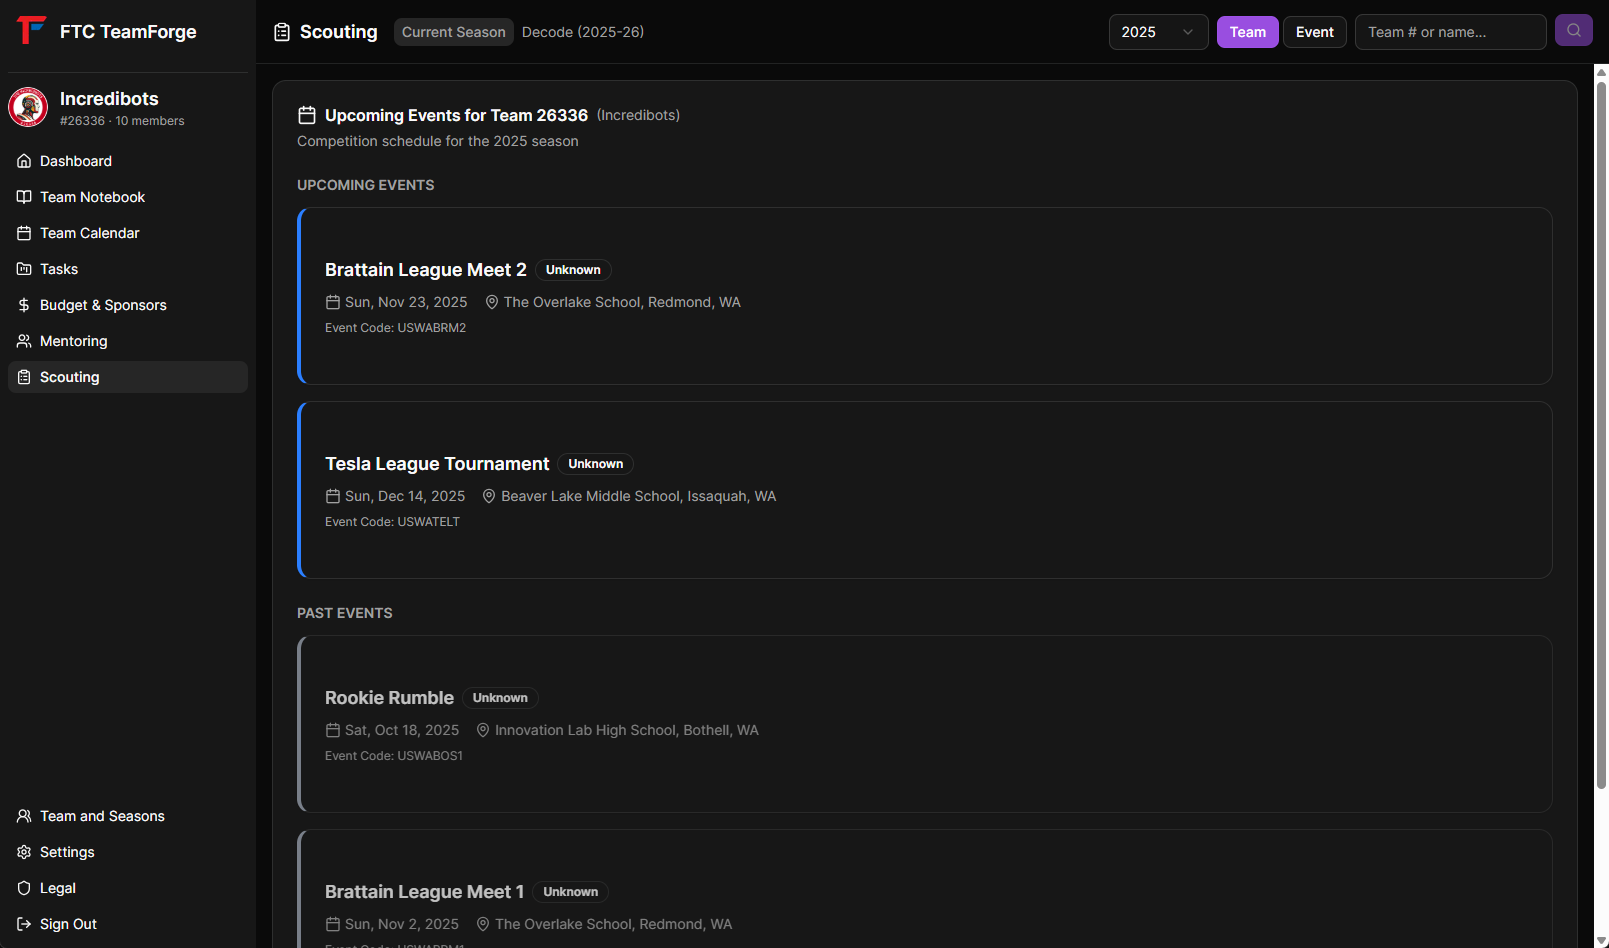Image resolution: width=1609 pixels, height=948 pixels.
Task: Open the Legal page link
Action: point(57,888)
